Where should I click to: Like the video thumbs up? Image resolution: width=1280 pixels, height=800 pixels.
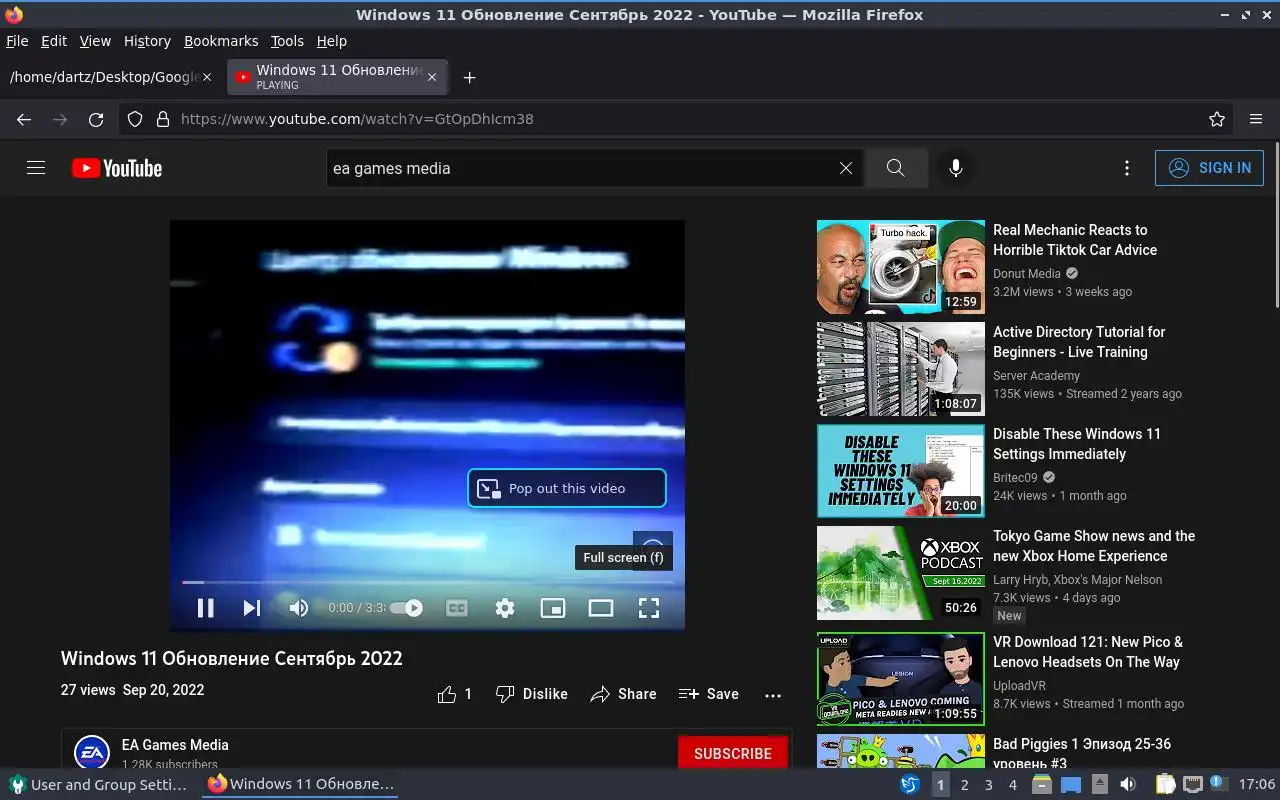455,694
